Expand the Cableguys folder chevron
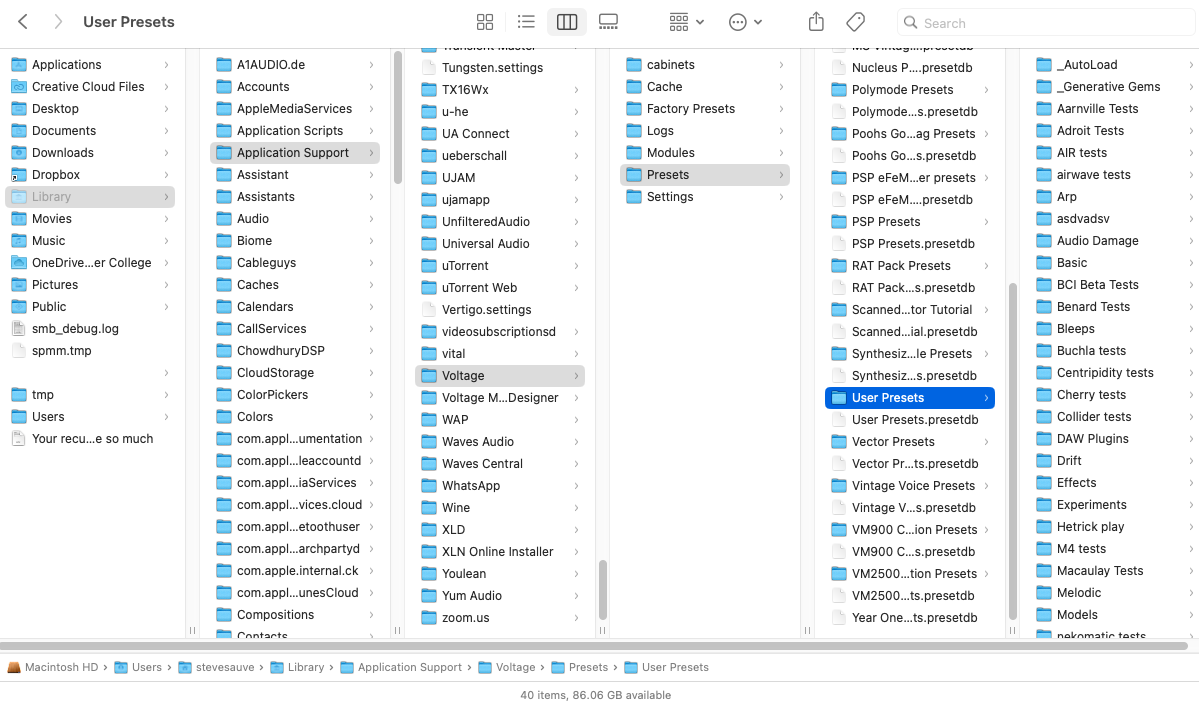 pyautogui.click(x=371, y=263)
